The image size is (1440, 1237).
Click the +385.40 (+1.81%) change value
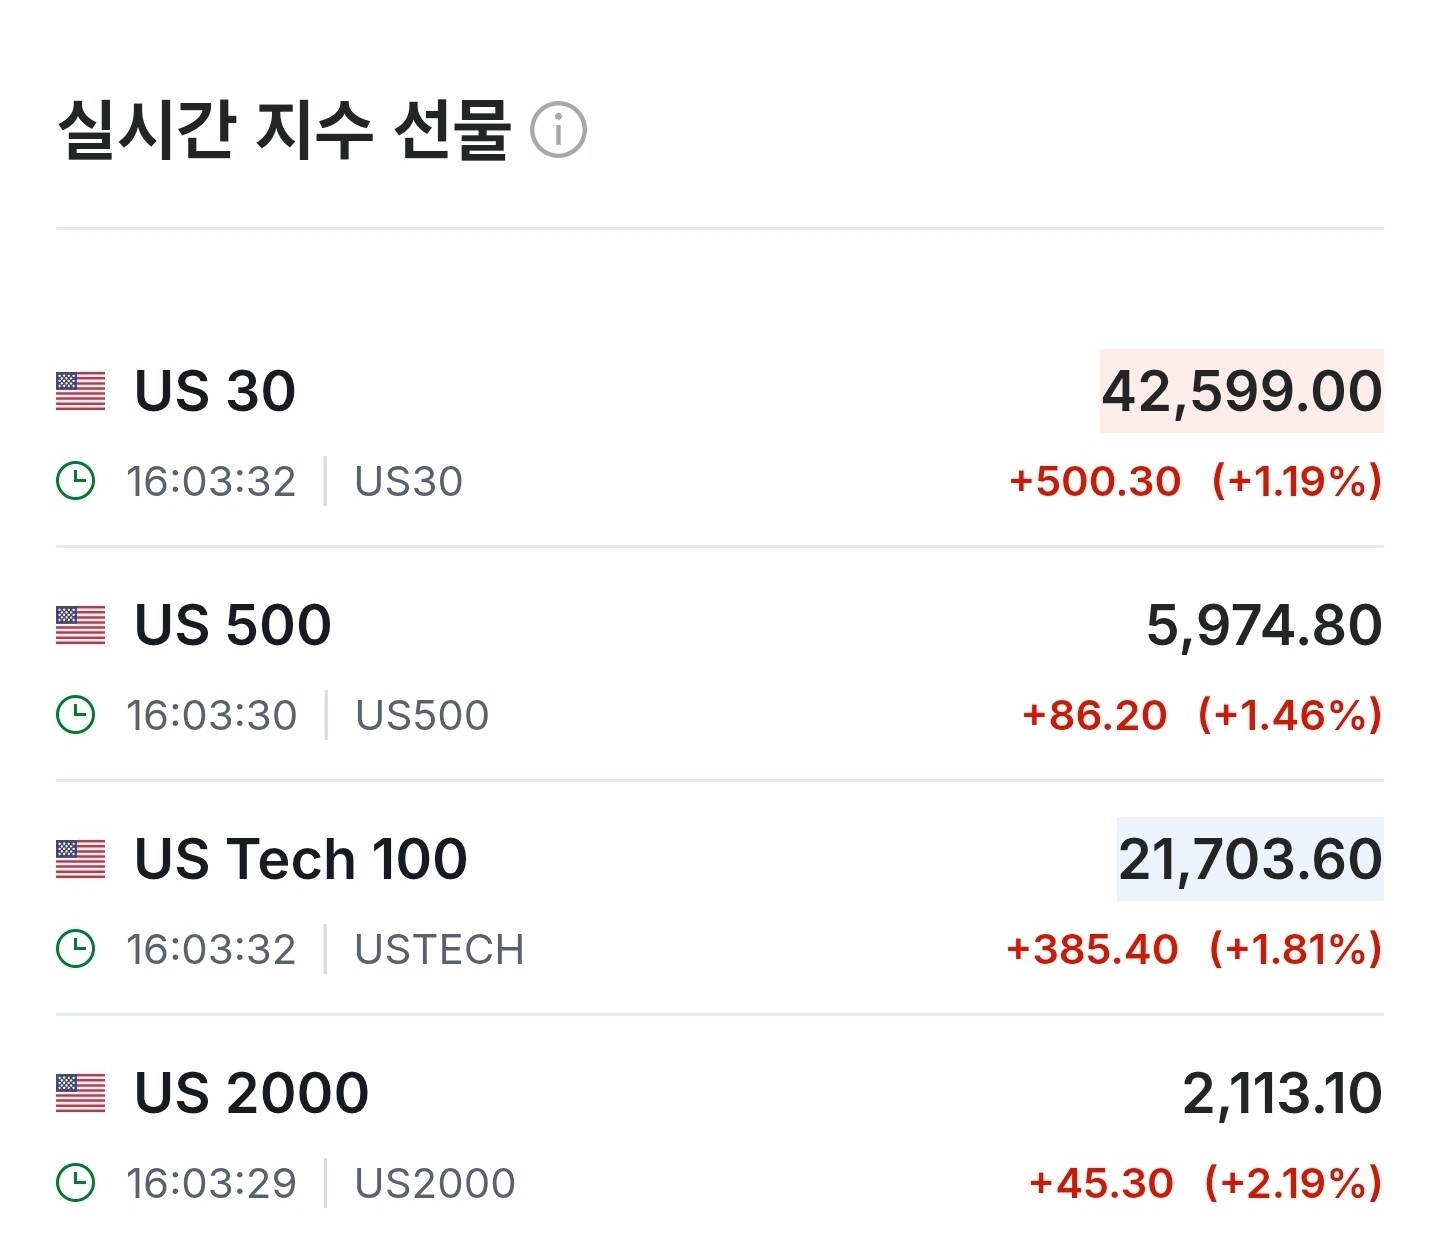[1194, 949]
